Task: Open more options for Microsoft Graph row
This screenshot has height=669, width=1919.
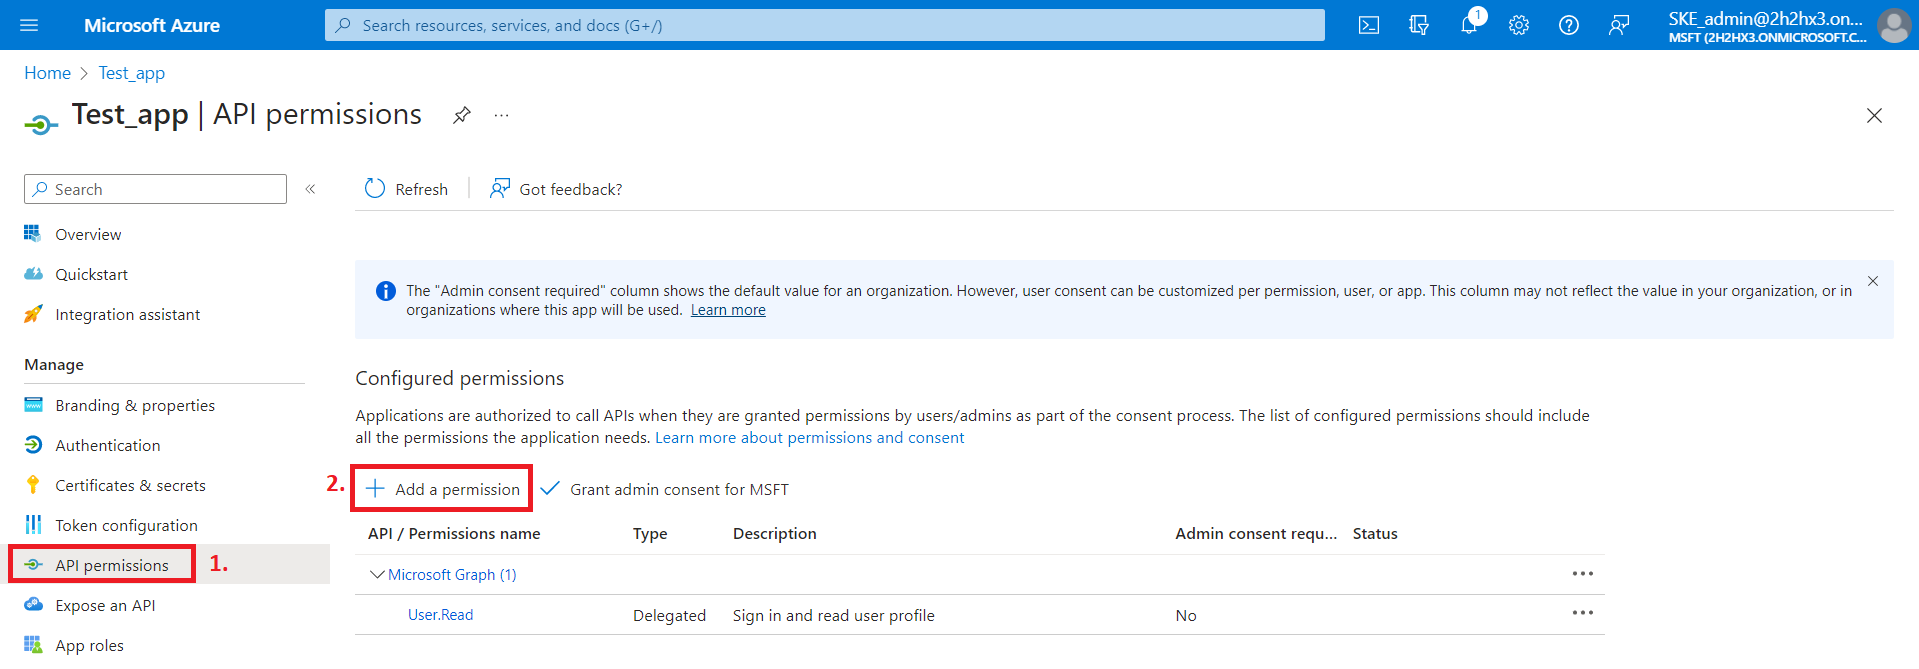Action: (1582, 573)
